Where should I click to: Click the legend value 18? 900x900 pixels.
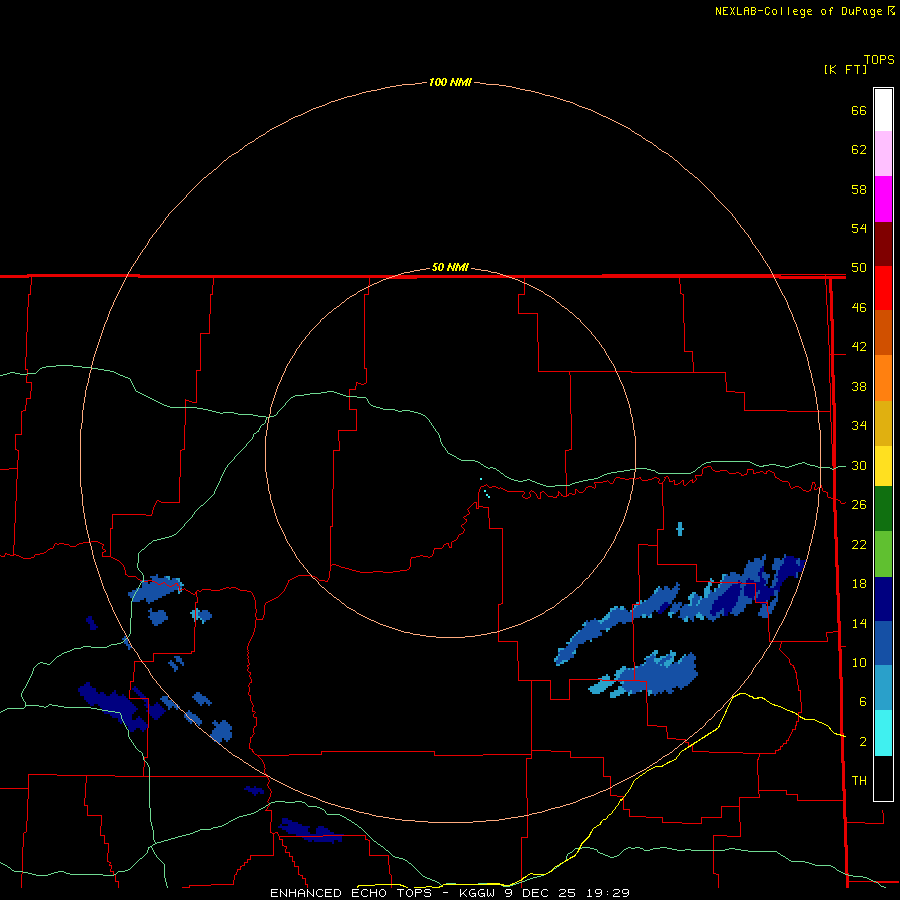(859, 584)
